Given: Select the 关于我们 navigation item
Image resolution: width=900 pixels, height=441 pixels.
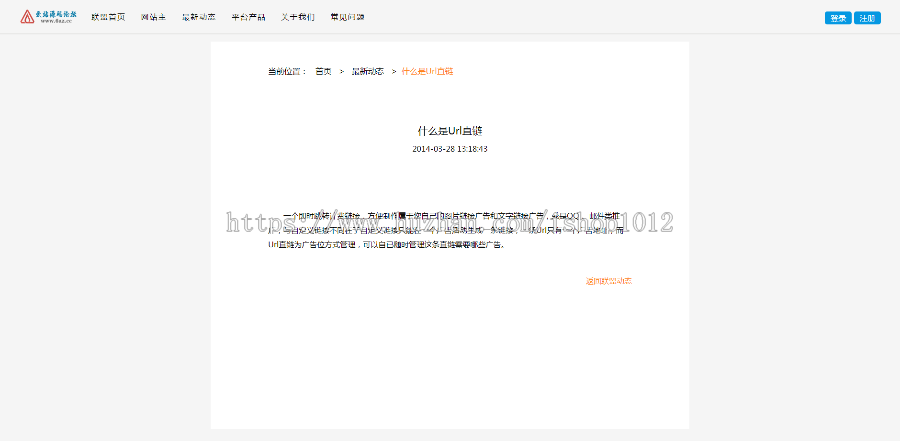Looking at the screenshot, I should coord(297,18).
